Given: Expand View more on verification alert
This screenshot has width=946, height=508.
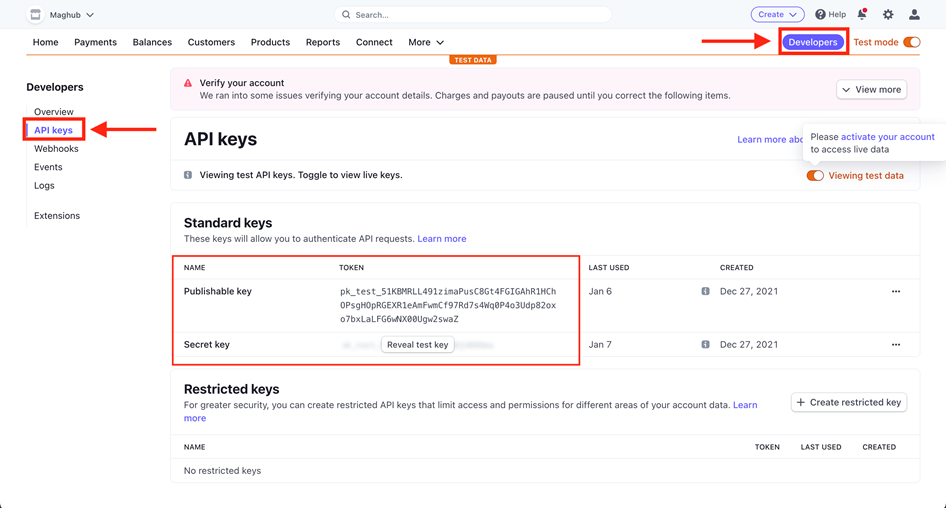Looking at the screenshot, I should click(x=872, y=90).
